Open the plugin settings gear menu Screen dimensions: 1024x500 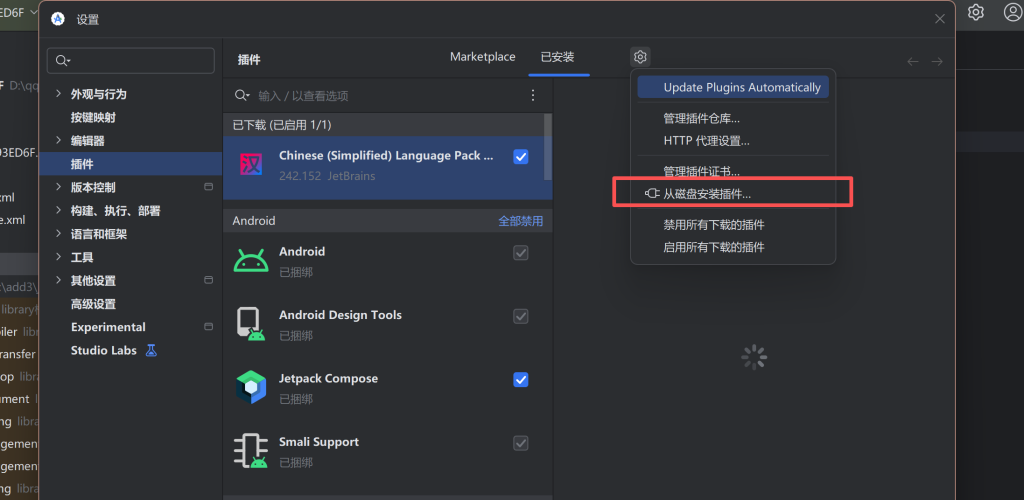point(640,57)
